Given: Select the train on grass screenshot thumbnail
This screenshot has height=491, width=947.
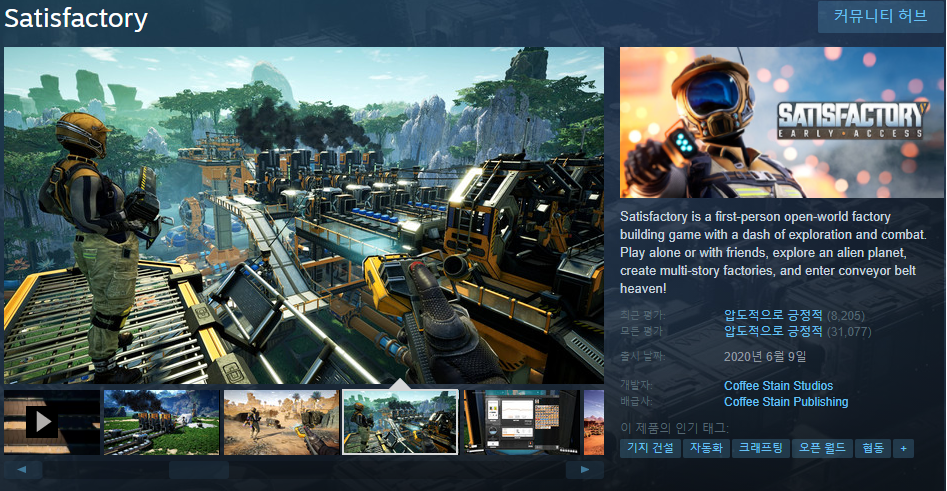Looking at the screenshot, I should pyautogui.click(x=161, y=422).
